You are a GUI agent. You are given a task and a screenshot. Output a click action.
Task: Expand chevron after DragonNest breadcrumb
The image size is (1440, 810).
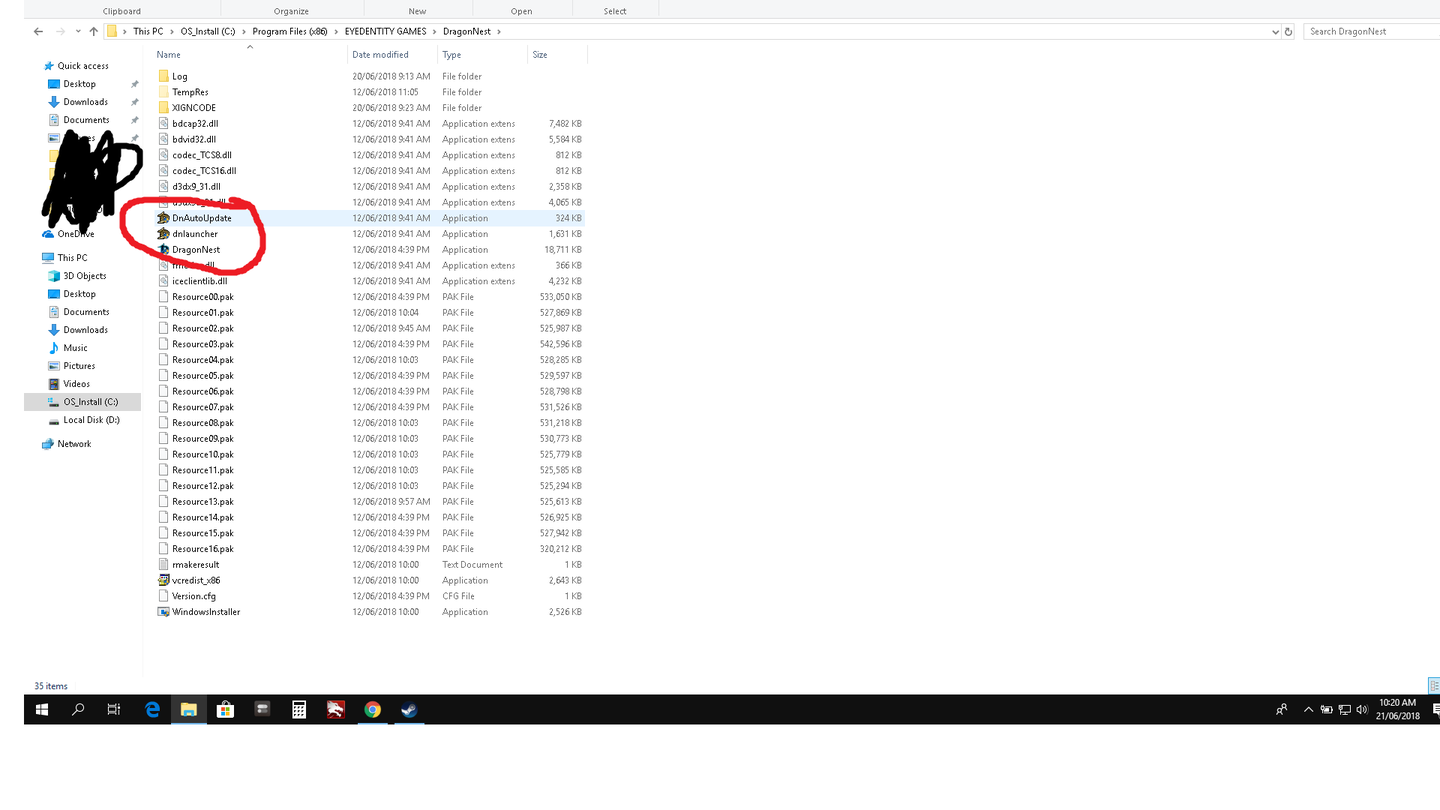tap(498, 31)
